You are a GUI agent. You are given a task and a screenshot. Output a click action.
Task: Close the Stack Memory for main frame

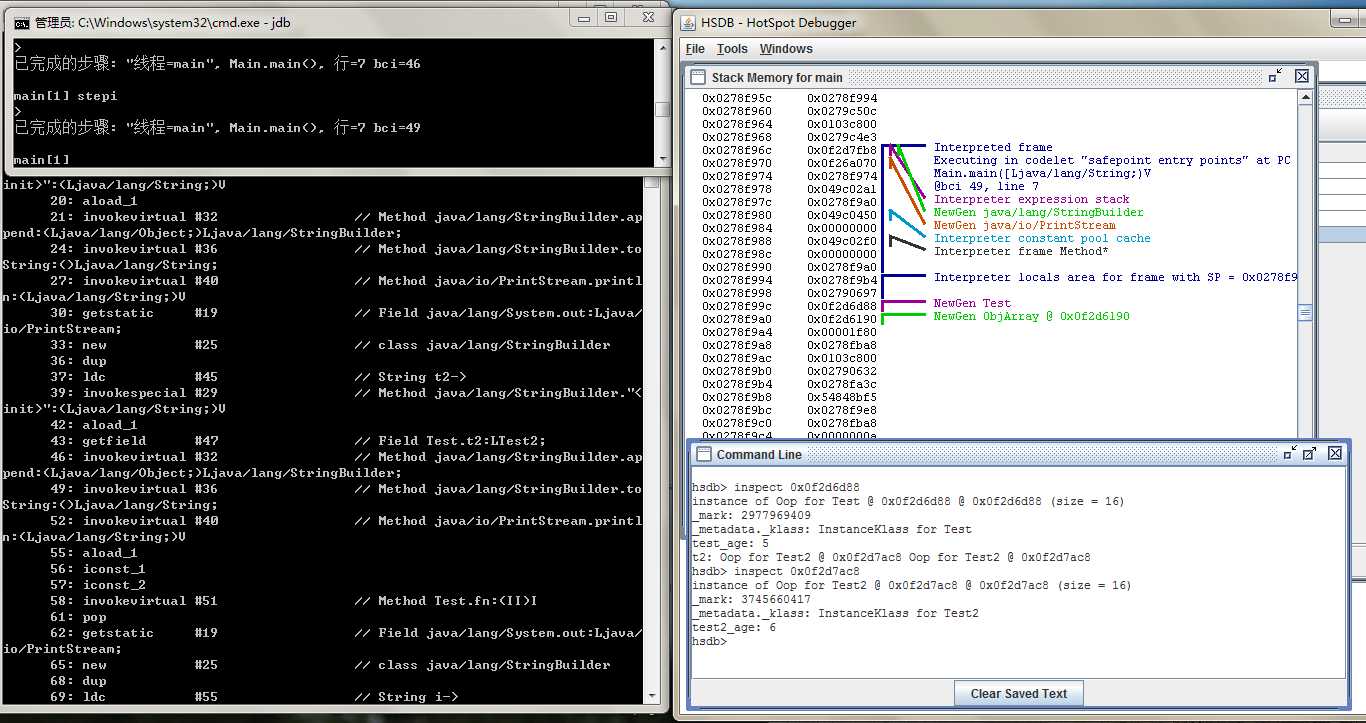click(x=1302, y=76)
